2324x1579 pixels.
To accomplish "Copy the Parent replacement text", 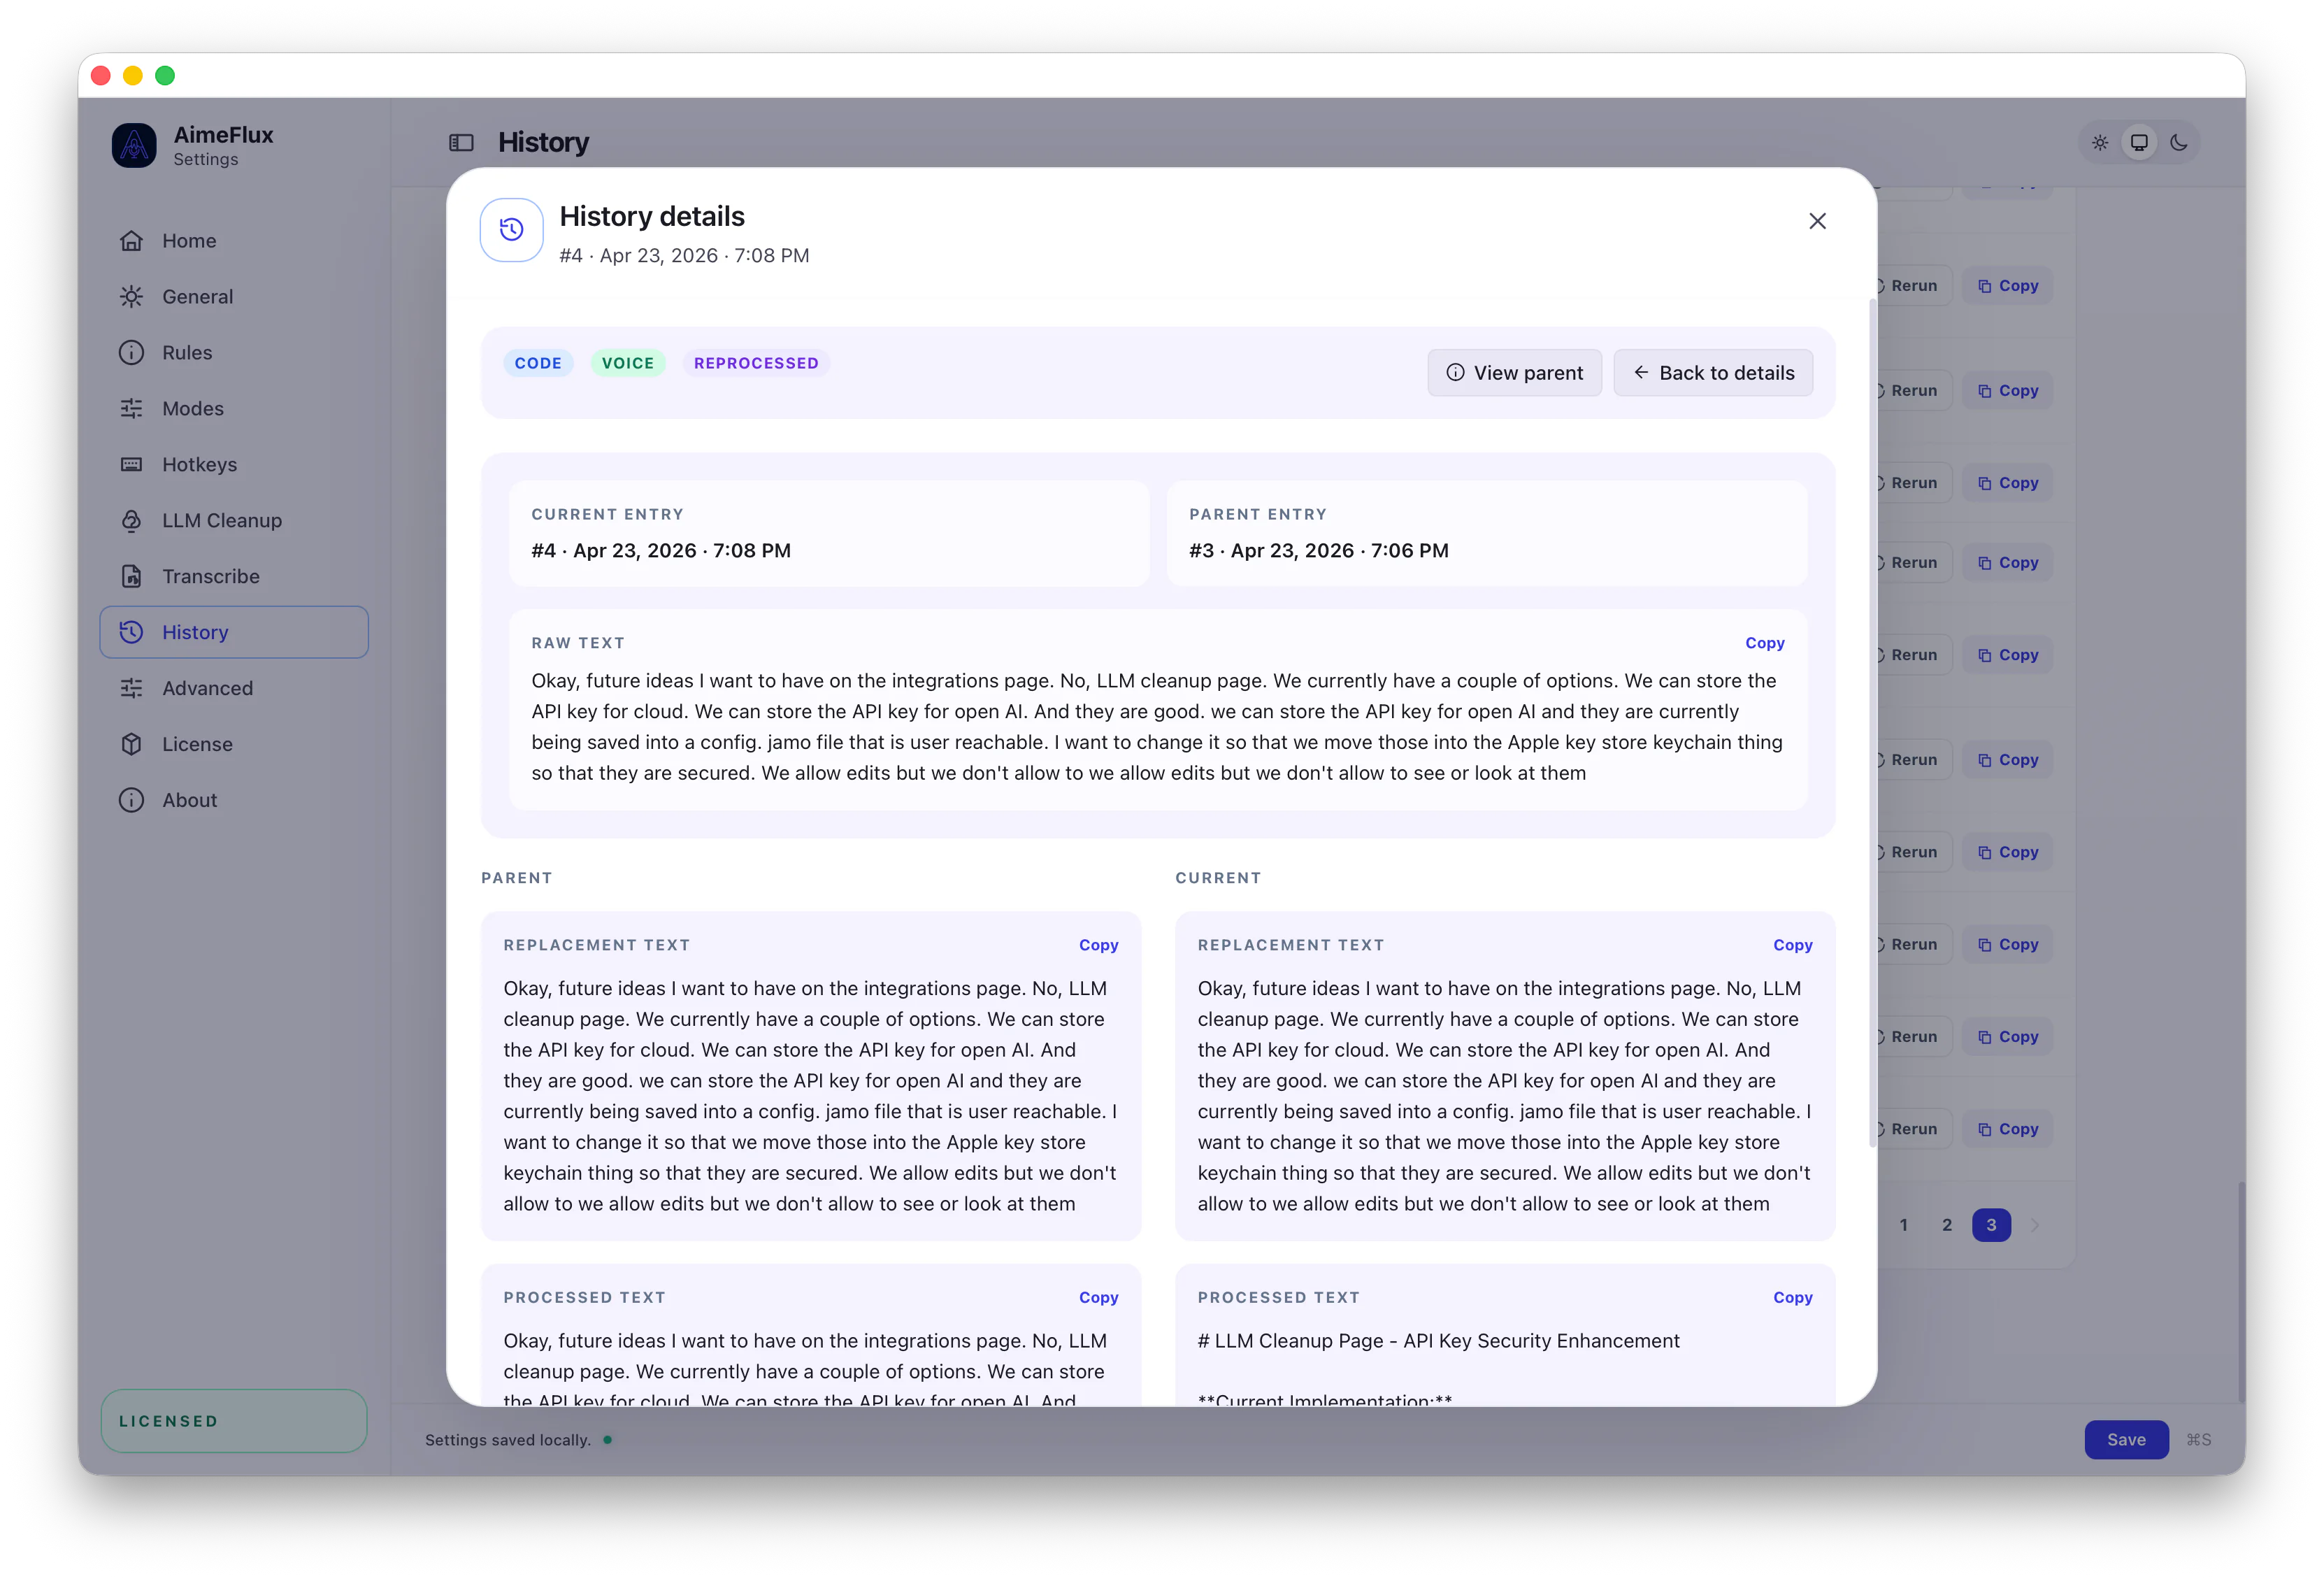I will [x=1098, y=945].
